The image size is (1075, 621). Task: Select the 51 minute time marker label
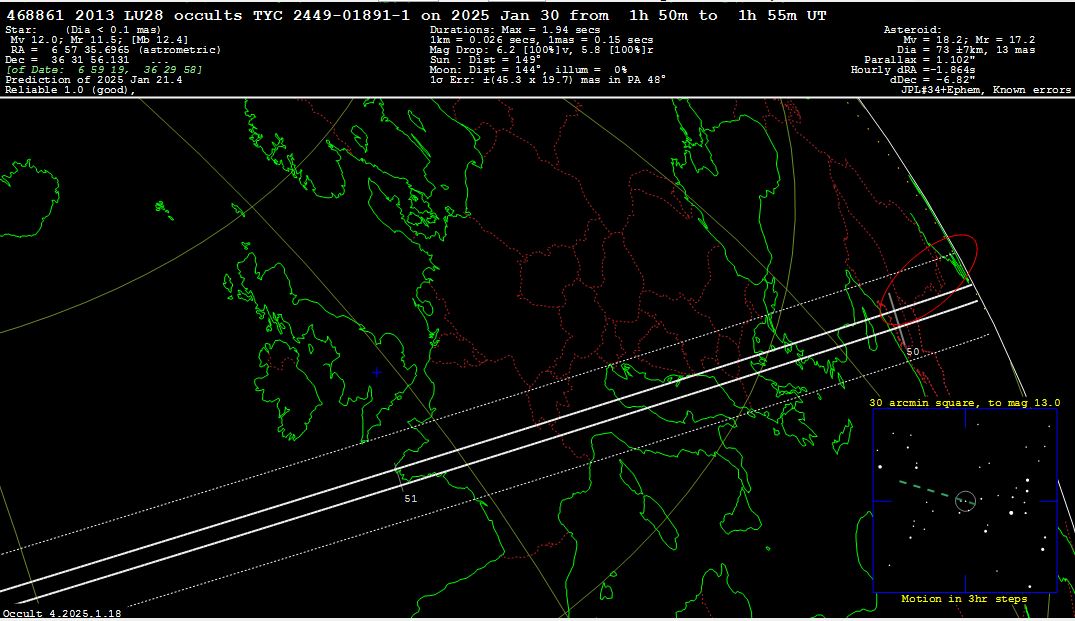(x=410, y=498)
